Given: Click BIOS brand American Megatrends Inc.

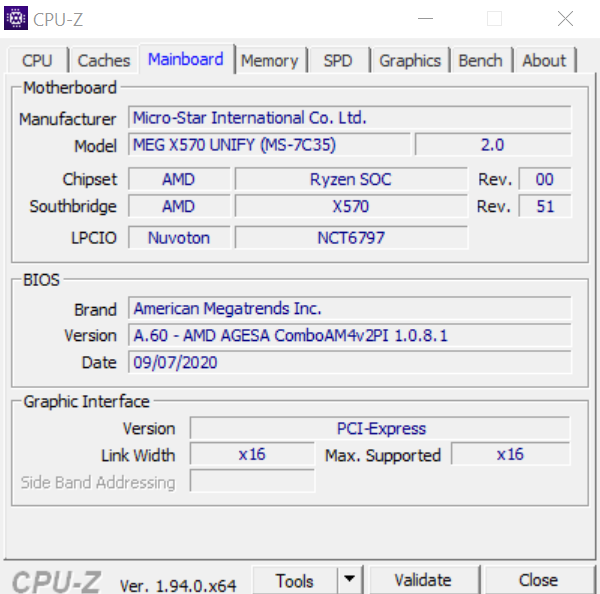Looking at the screenshot, I should click(x=350, y=308).
